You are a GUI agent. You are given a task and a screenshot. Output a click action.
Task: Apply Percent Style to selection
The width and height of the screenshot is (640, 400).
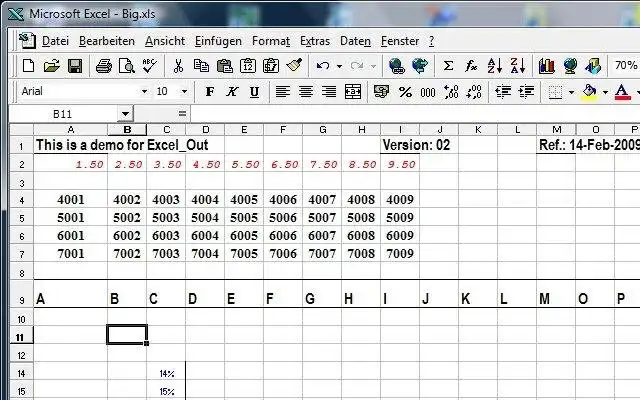pos(405,92)
